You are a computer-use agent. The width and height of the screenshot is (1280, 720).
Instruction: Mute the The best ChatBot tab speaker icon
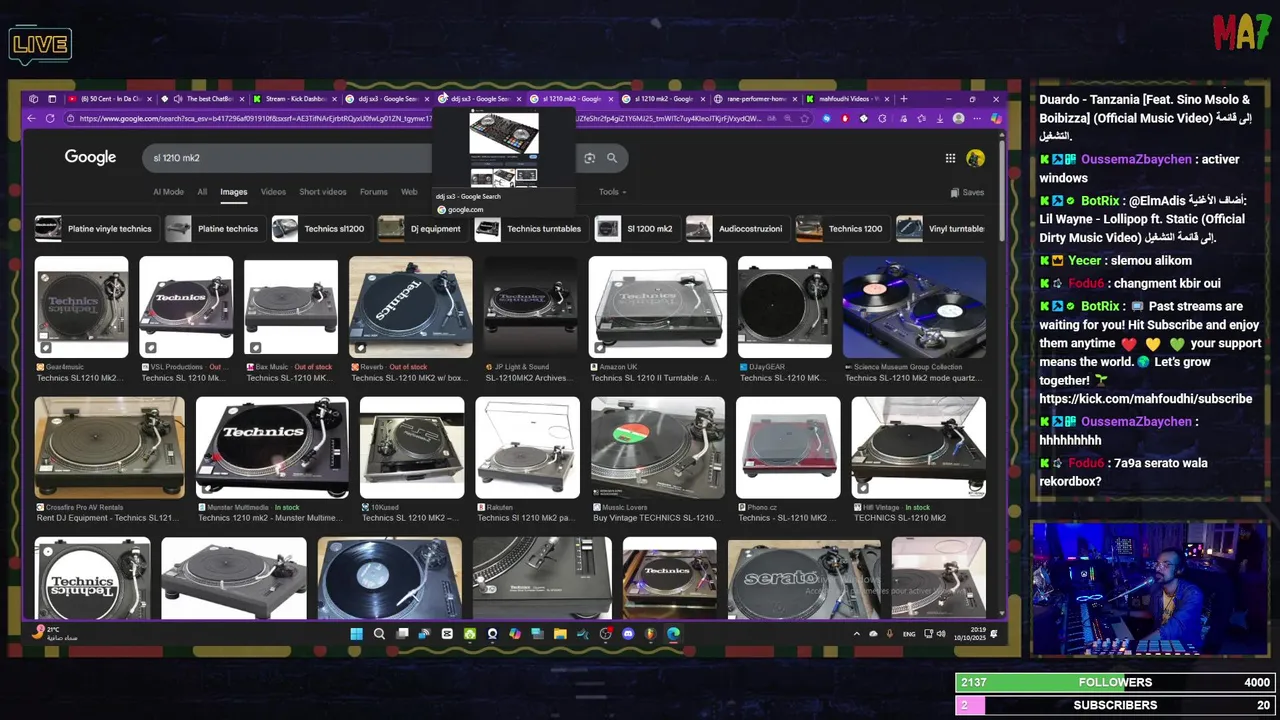pyautogui.click(x=178, y=99)
